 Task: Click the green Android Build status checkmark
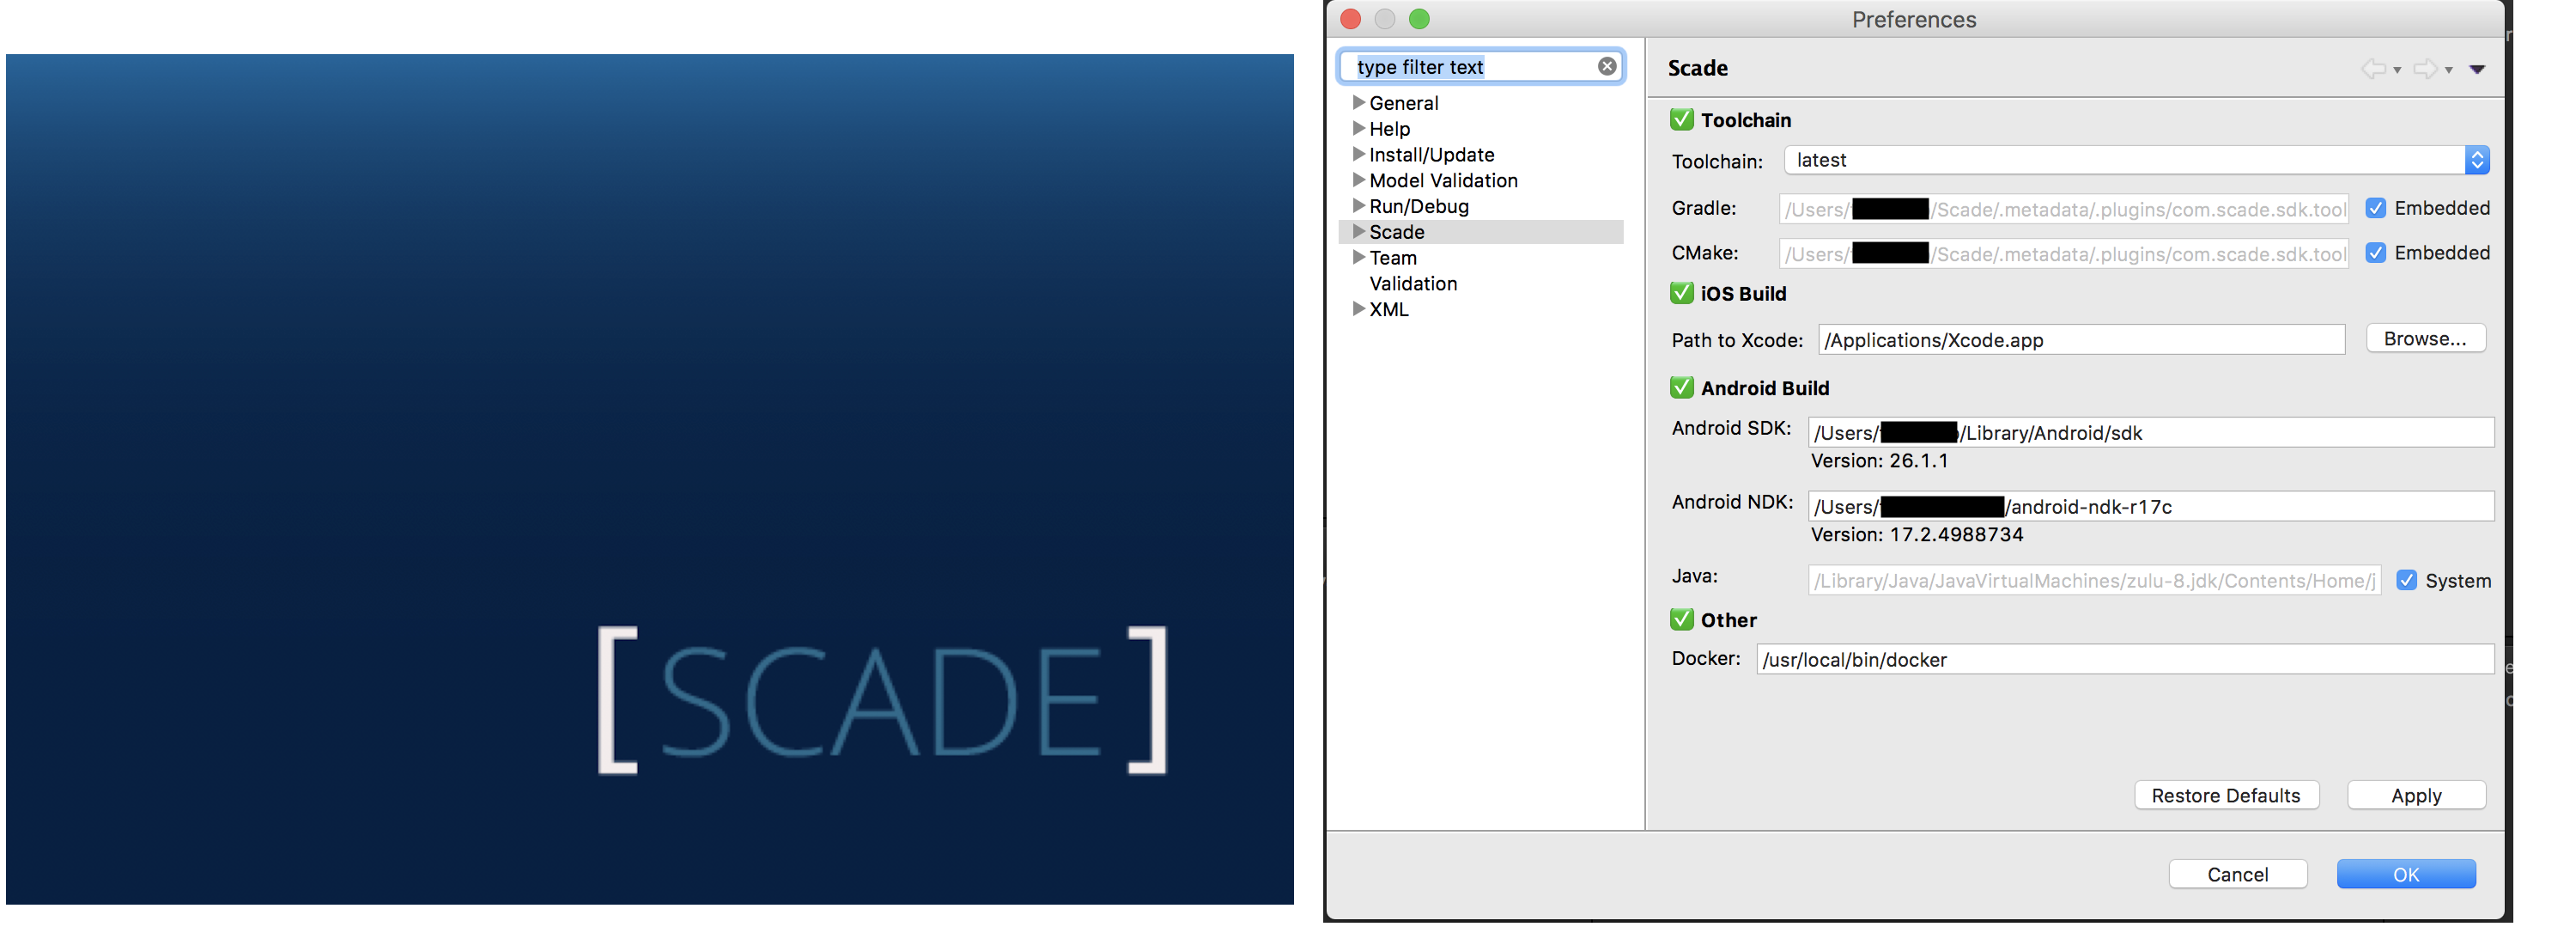tap(1681, 388)
